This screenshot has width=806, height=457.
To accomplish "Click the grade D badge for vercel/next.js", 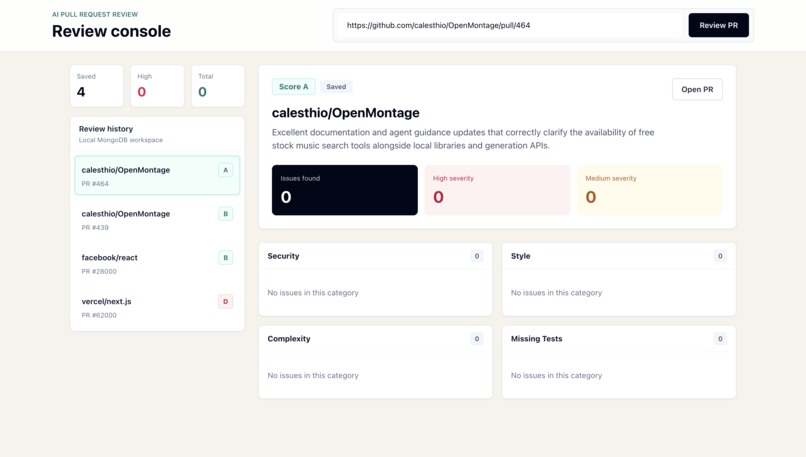I will click(225, 301).
